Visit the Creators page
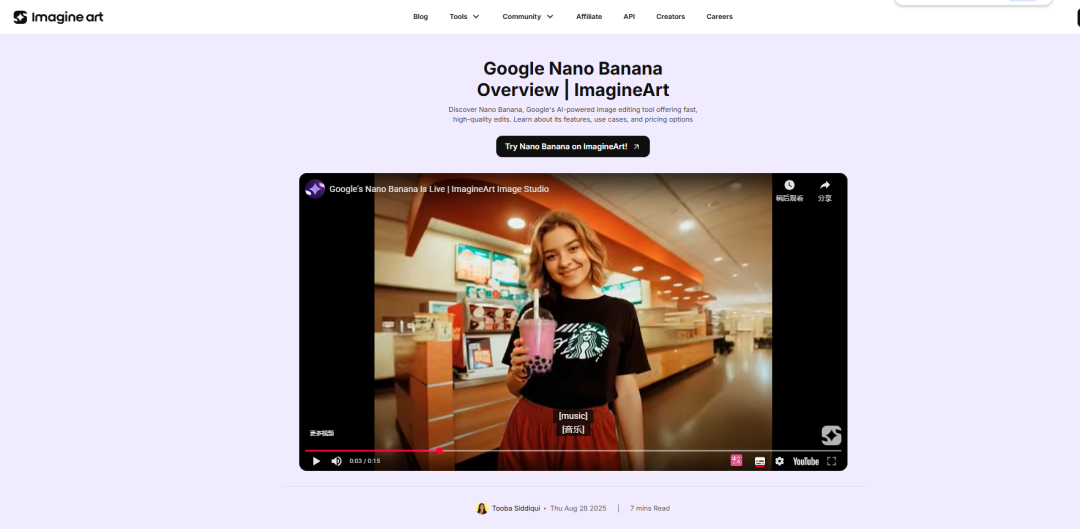This screenshot has width=1080, height=529. click(670, 17)
